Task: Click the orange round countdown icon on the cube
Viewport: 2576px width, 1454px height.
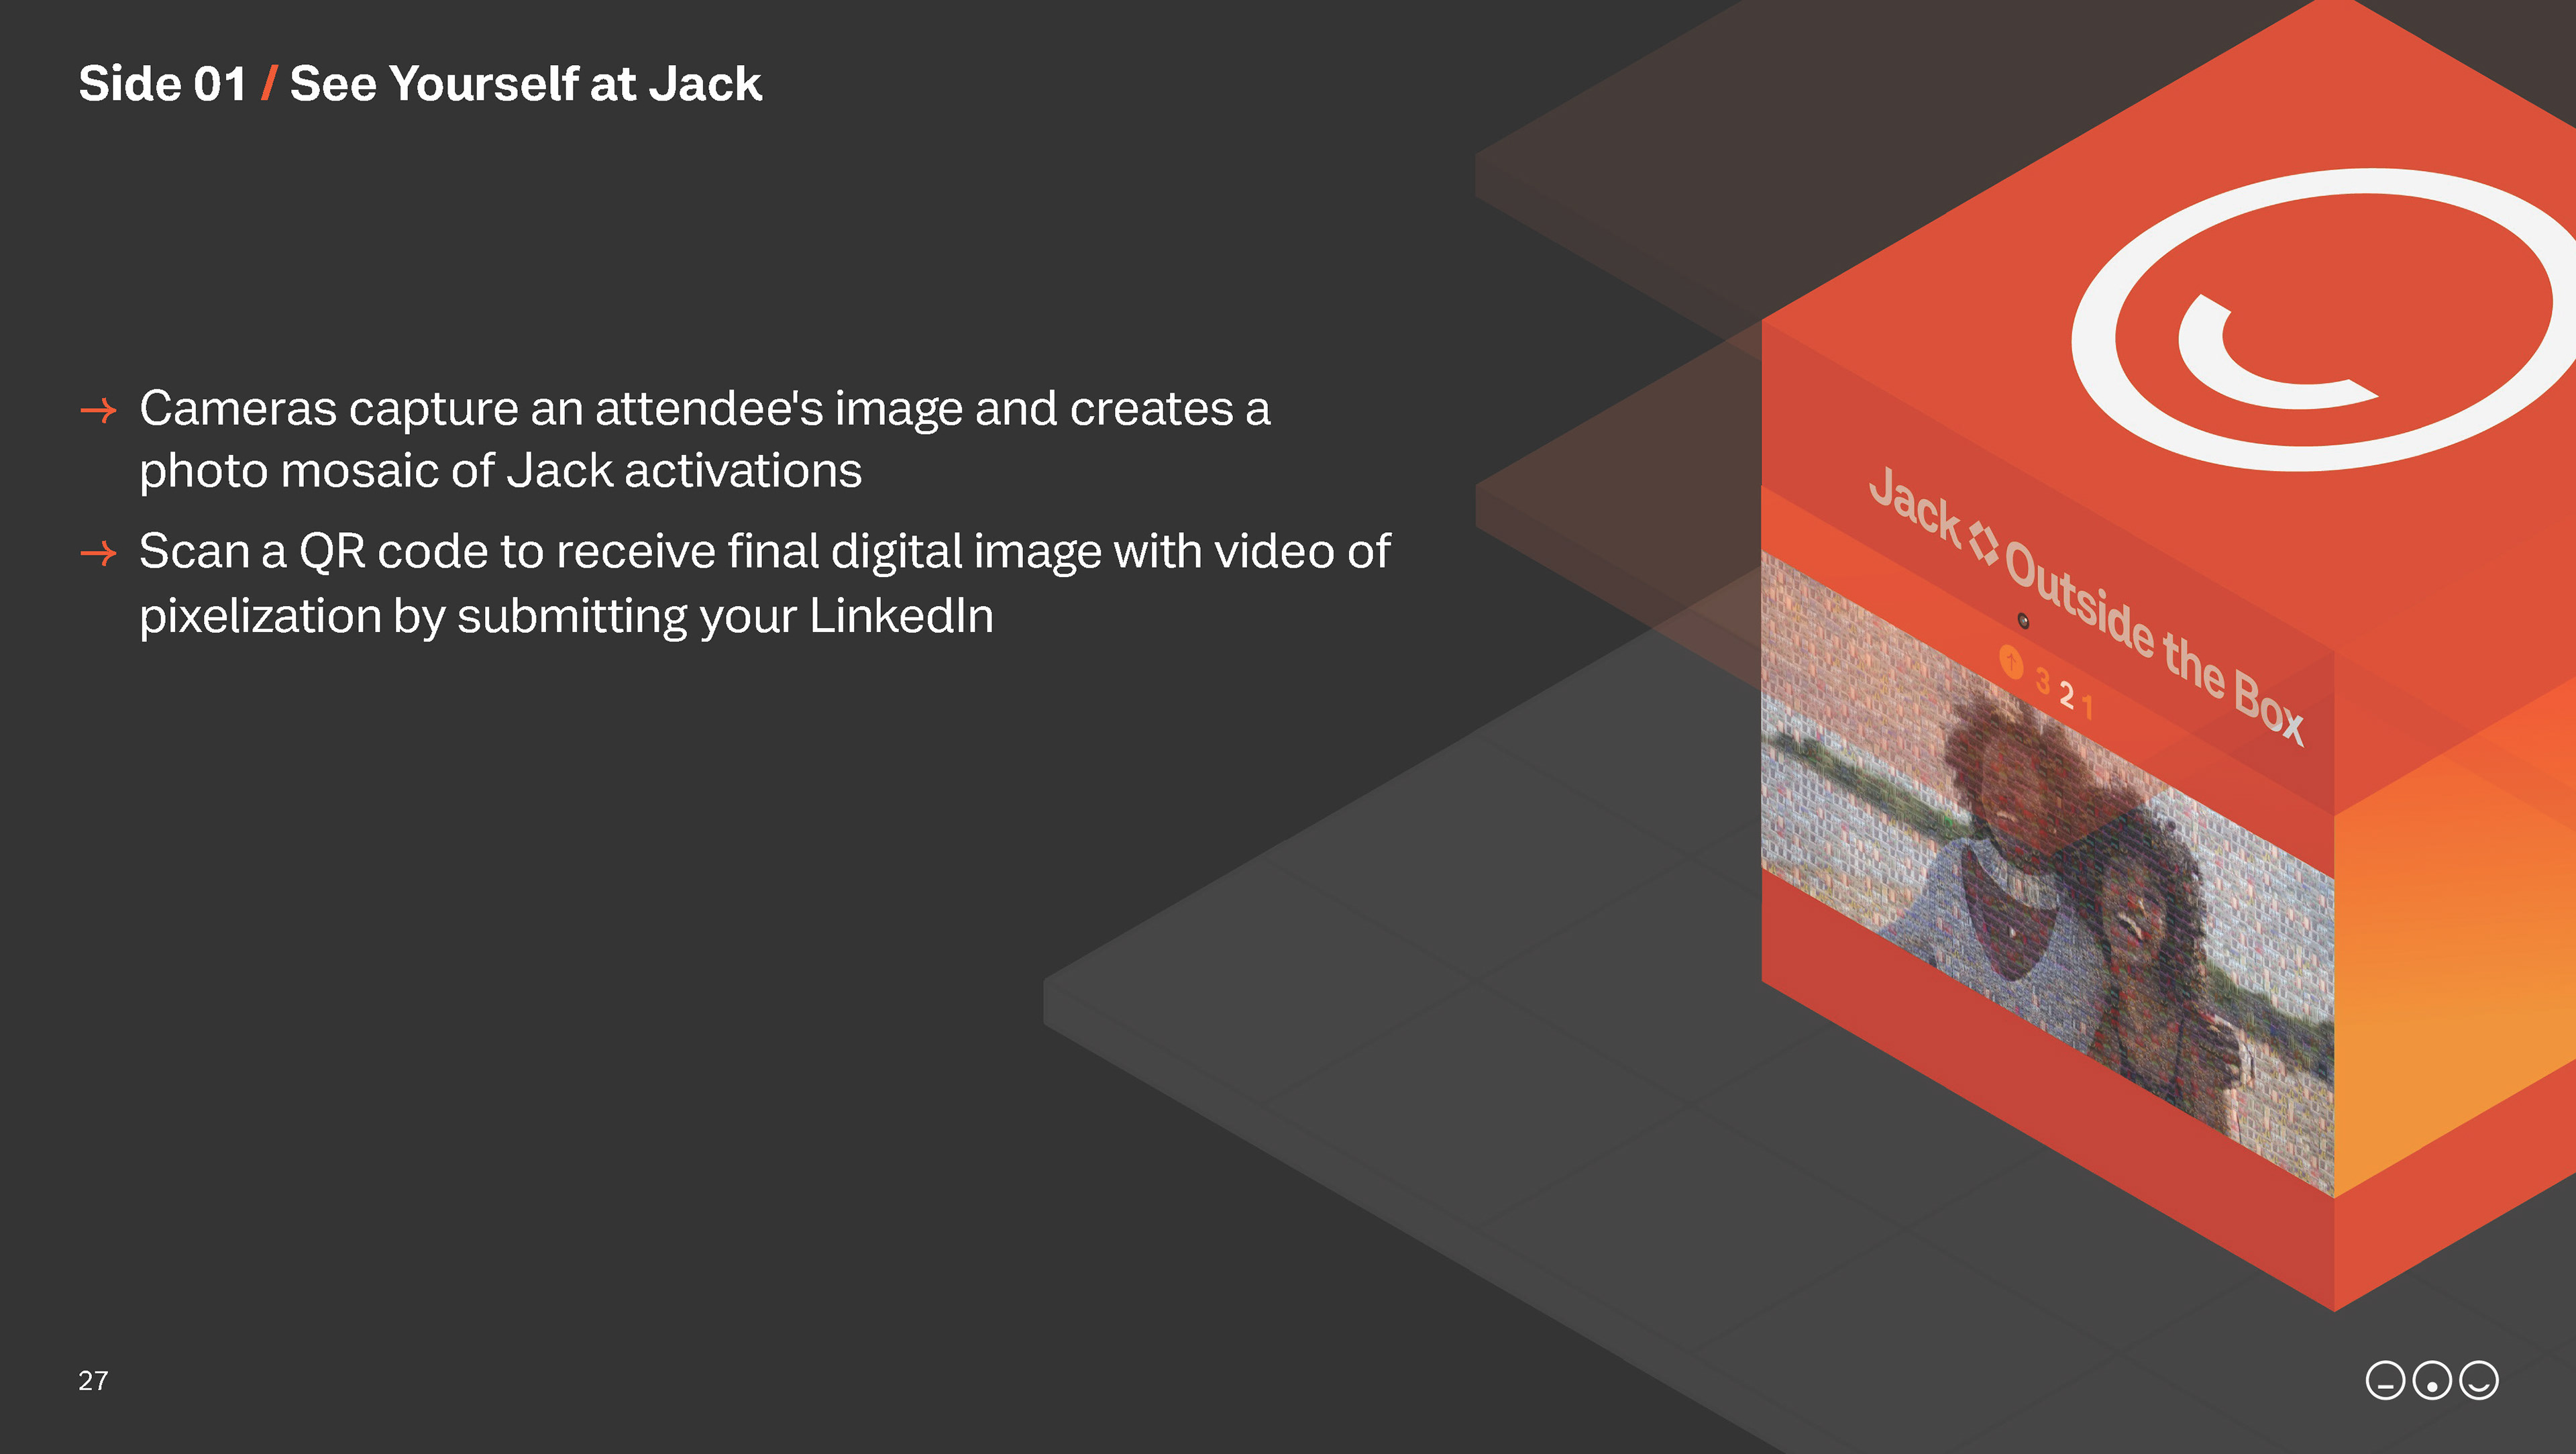Action: [x=2011, y=662]
